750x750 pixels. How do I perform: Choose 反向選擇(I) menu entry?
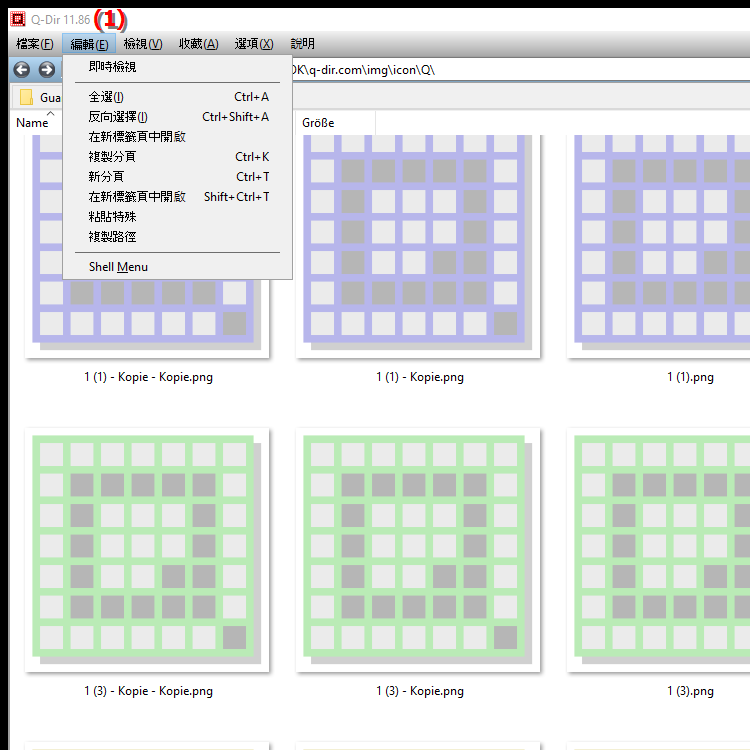pos(177,117)
